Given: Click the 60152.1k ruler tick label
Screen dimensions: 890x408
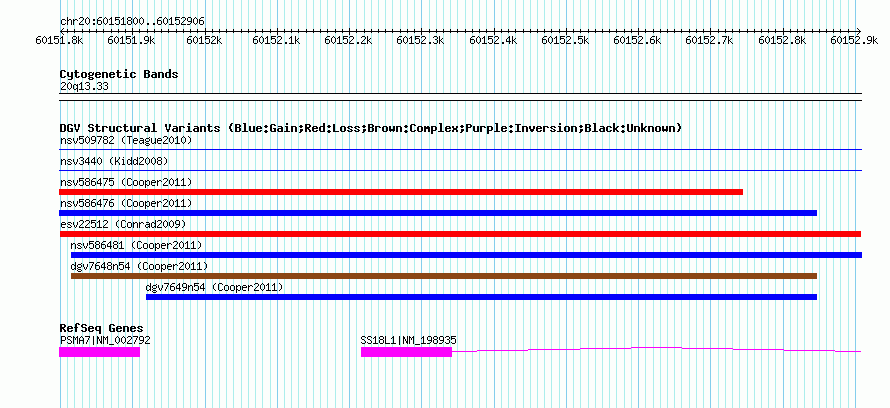Looking at the screenshot, I should coord(276,40).
